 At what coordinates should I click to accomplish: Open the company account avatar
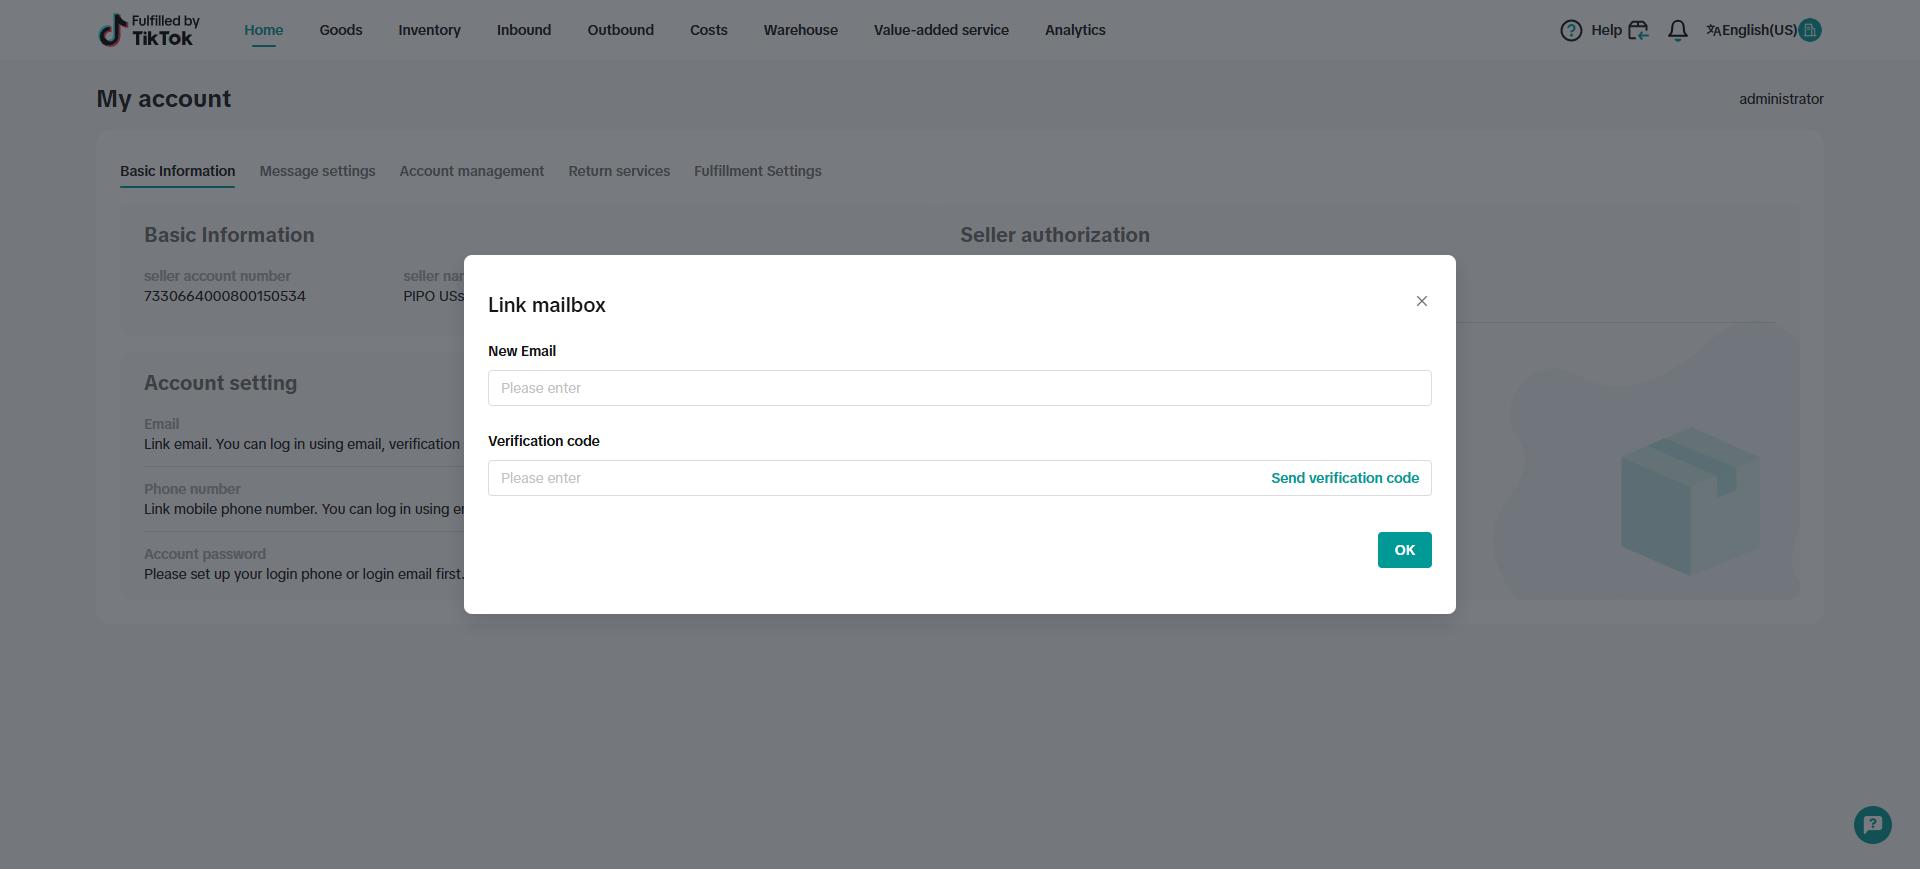click(x=1810, y=30)
